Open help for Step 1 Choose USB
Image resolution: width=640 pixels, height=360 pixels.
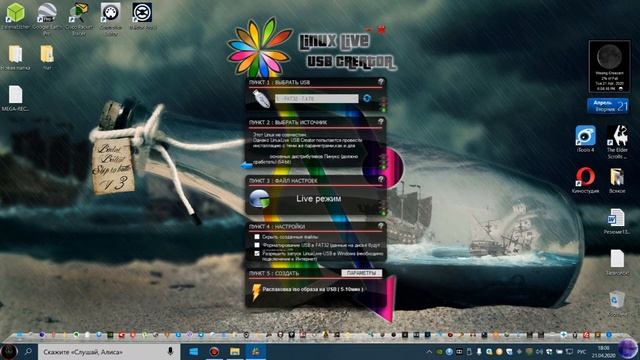(380, 82)
